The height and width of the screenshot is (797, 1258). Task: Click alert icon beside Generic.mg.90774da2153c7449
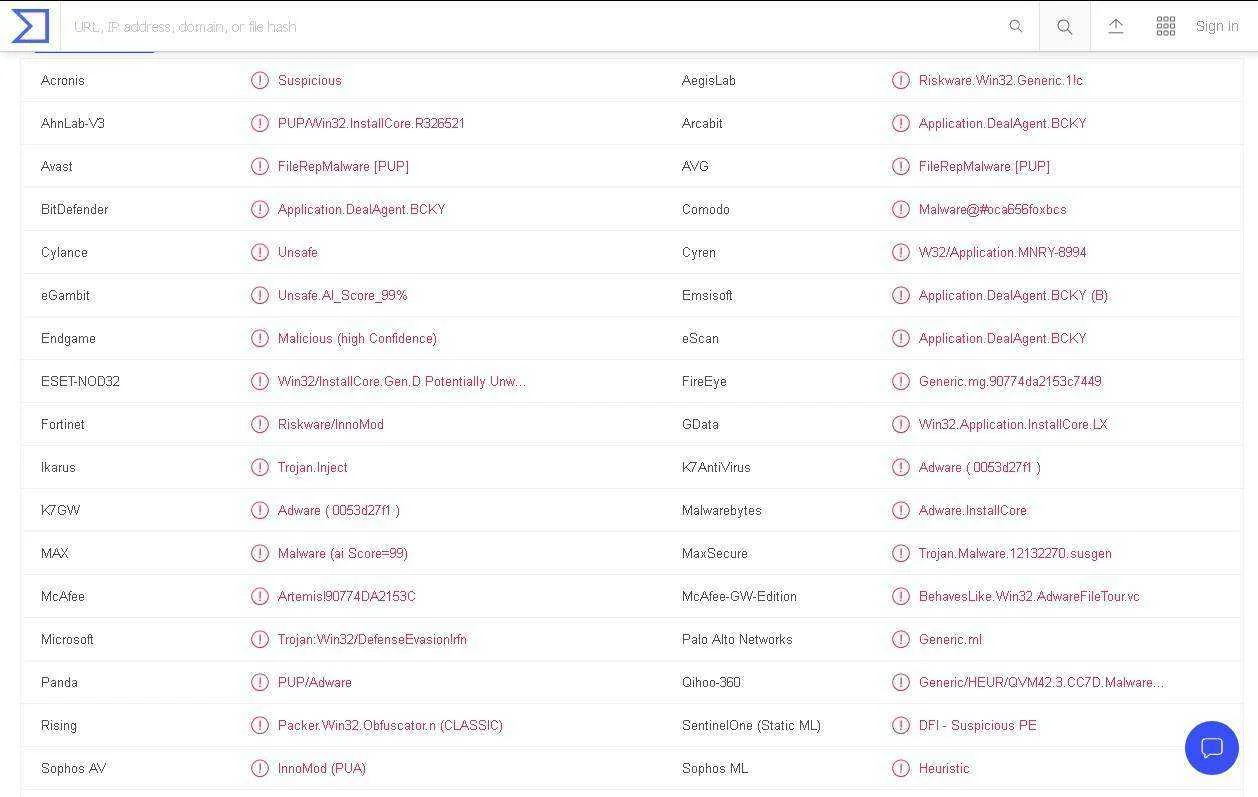901,381
